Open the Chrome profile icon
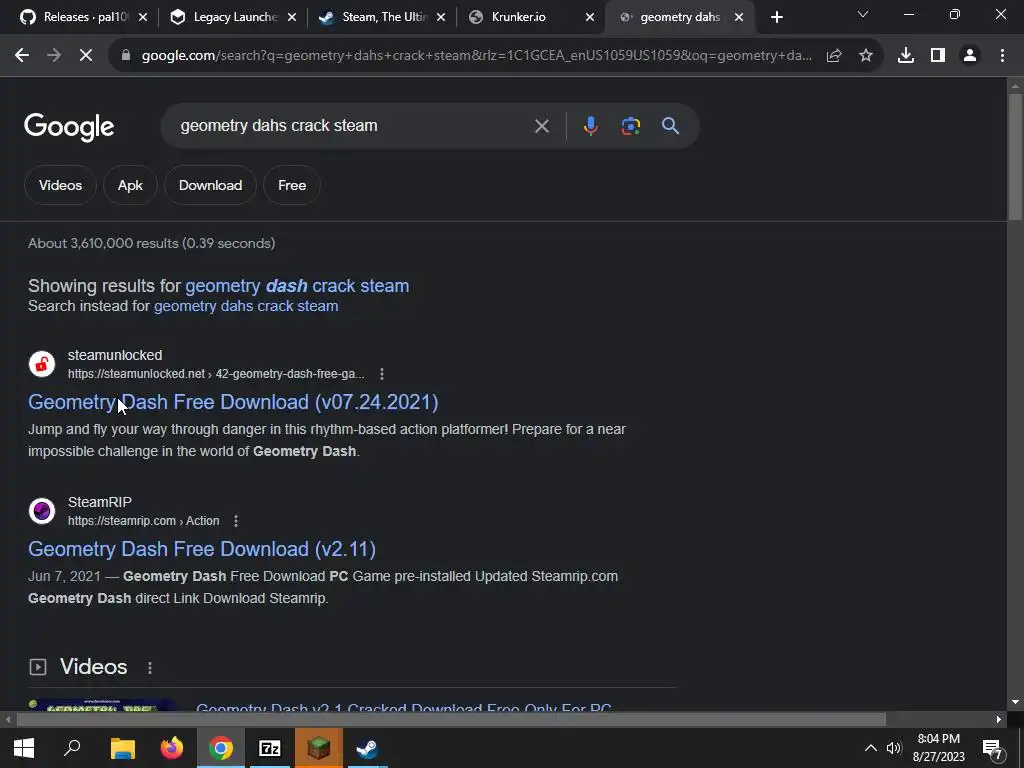The width and height of the screenshot is (1024, 768). coord(970,56)
